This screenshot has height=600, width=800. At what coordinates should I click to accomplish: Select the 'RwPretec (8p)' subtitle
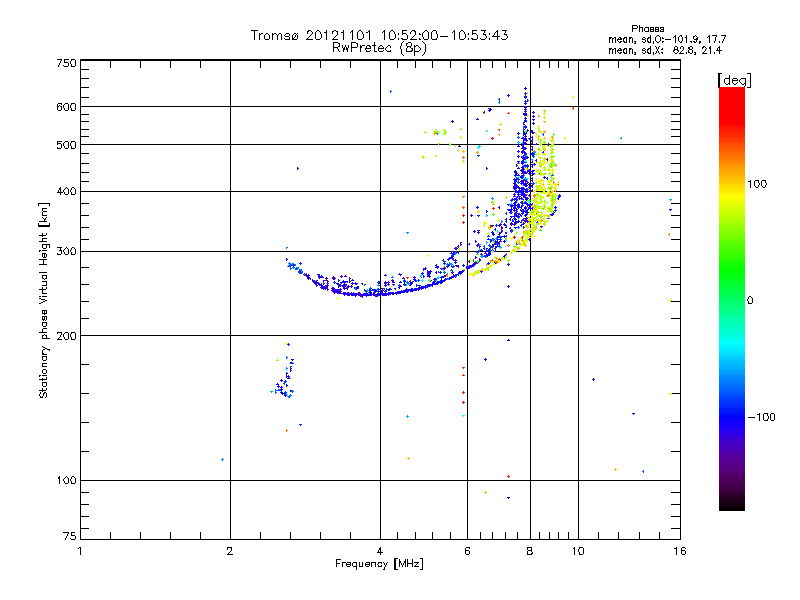379,48
